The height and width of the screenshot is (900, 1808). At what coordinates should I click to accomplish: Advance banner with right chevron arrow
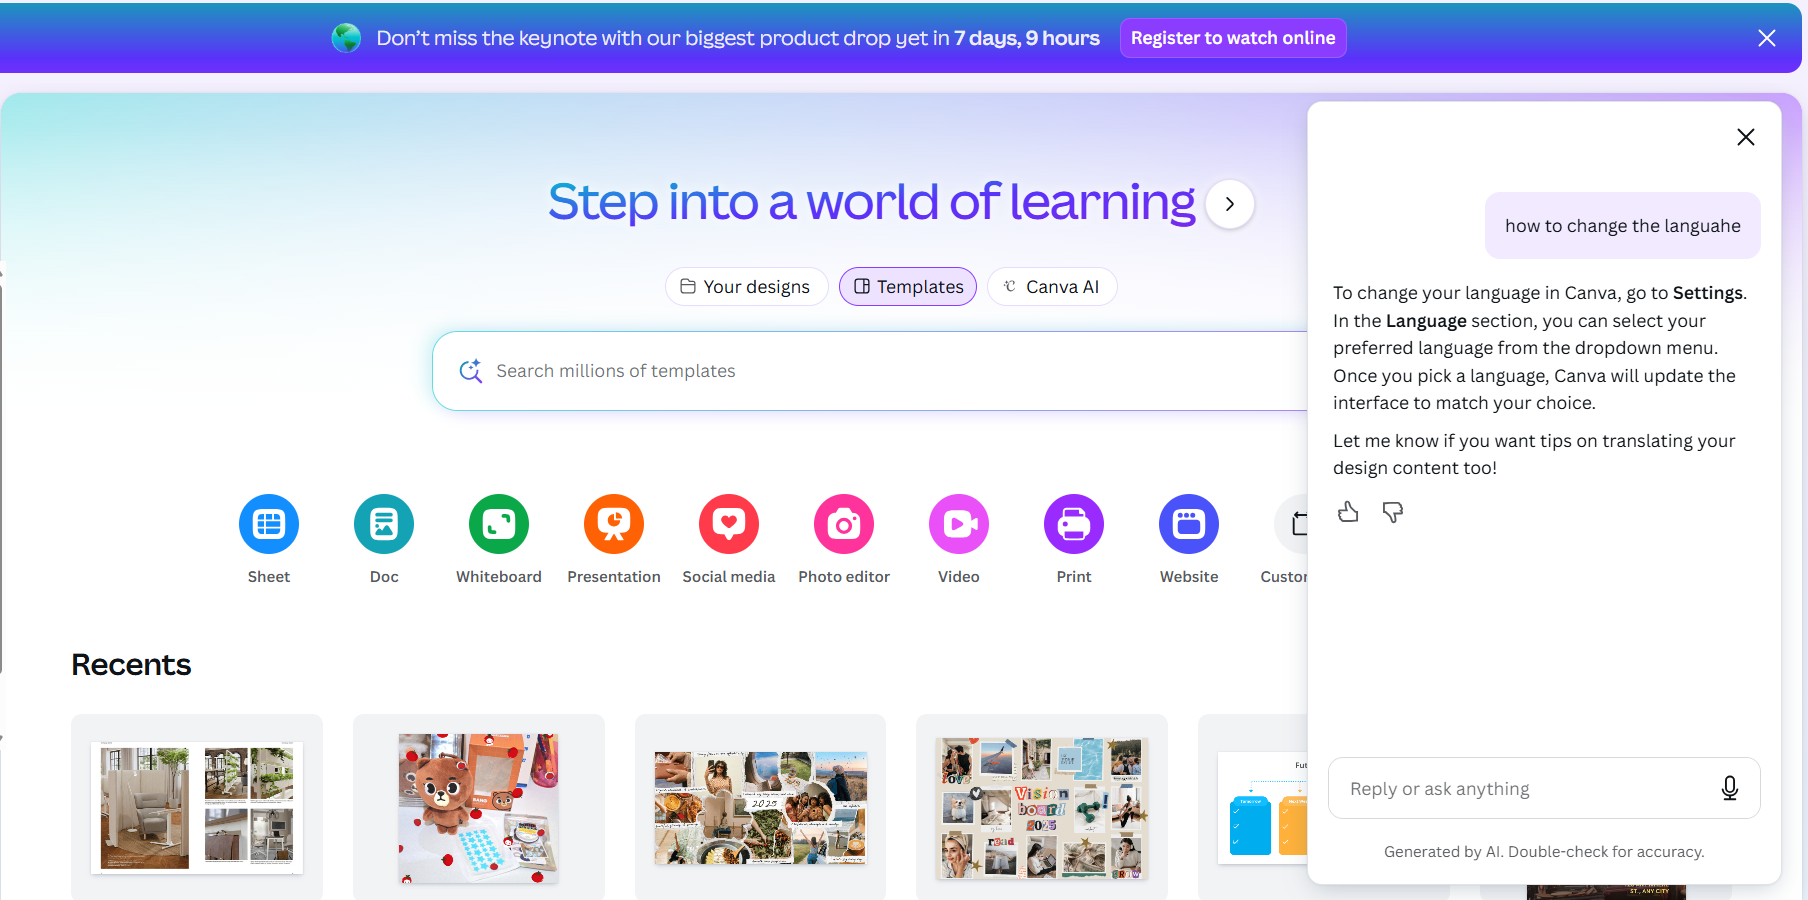coord(1230,204)
